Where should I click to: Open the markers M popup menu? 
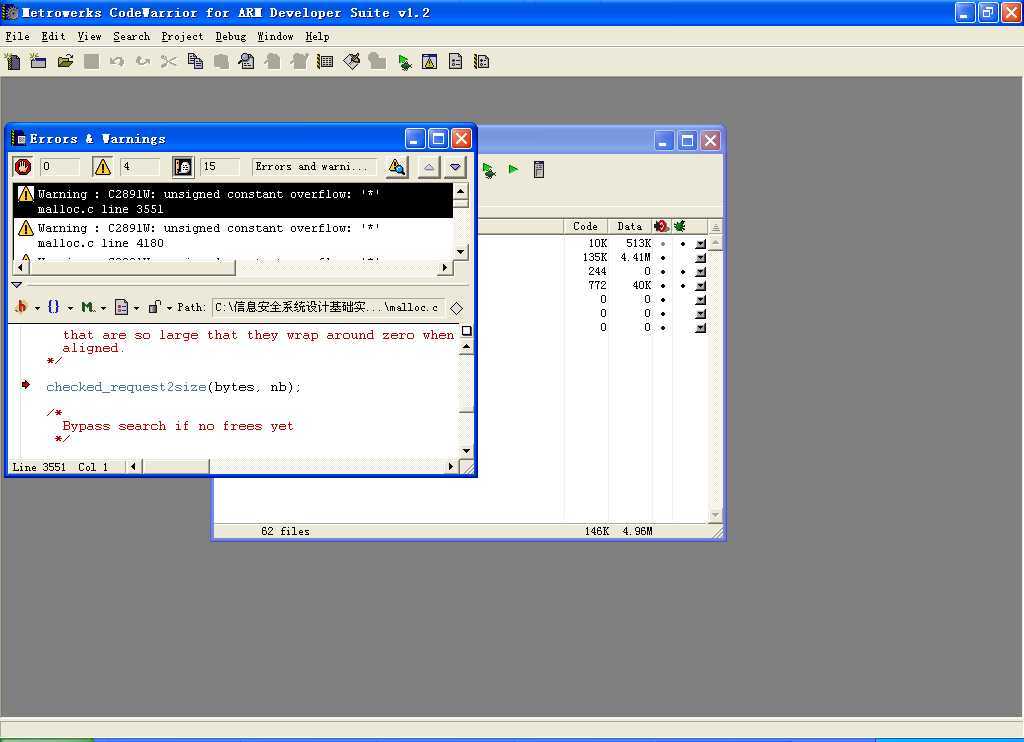(93, 307)
